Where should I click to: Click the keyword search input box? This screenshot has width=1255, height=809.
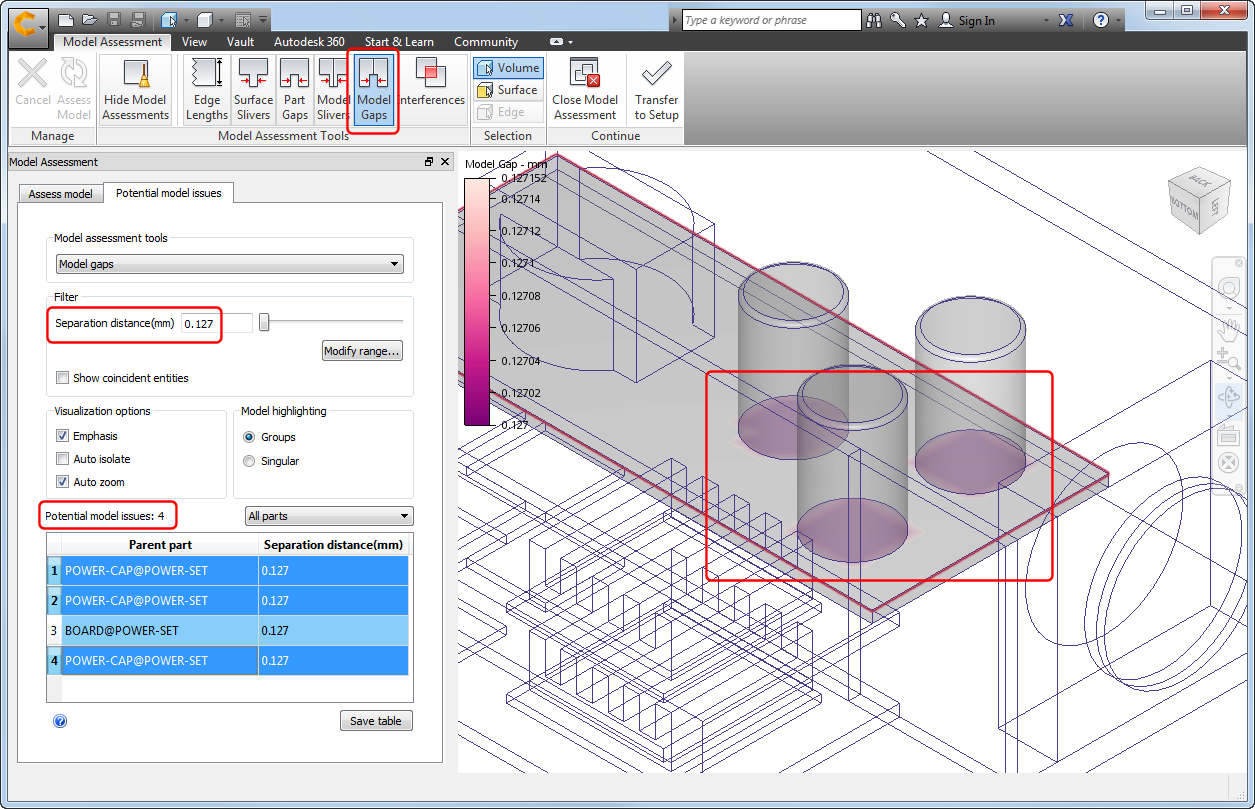coord(771,20)
